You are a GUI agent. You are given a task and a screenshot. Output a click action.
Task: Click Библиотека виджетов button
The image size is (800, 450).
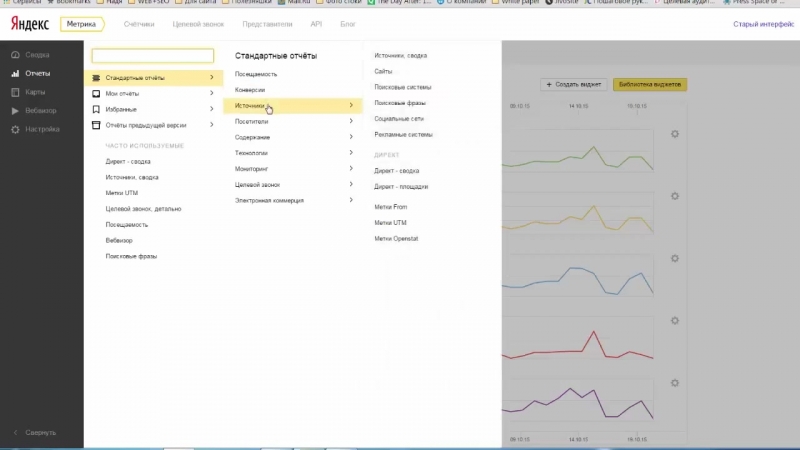(x=650, y=85)
